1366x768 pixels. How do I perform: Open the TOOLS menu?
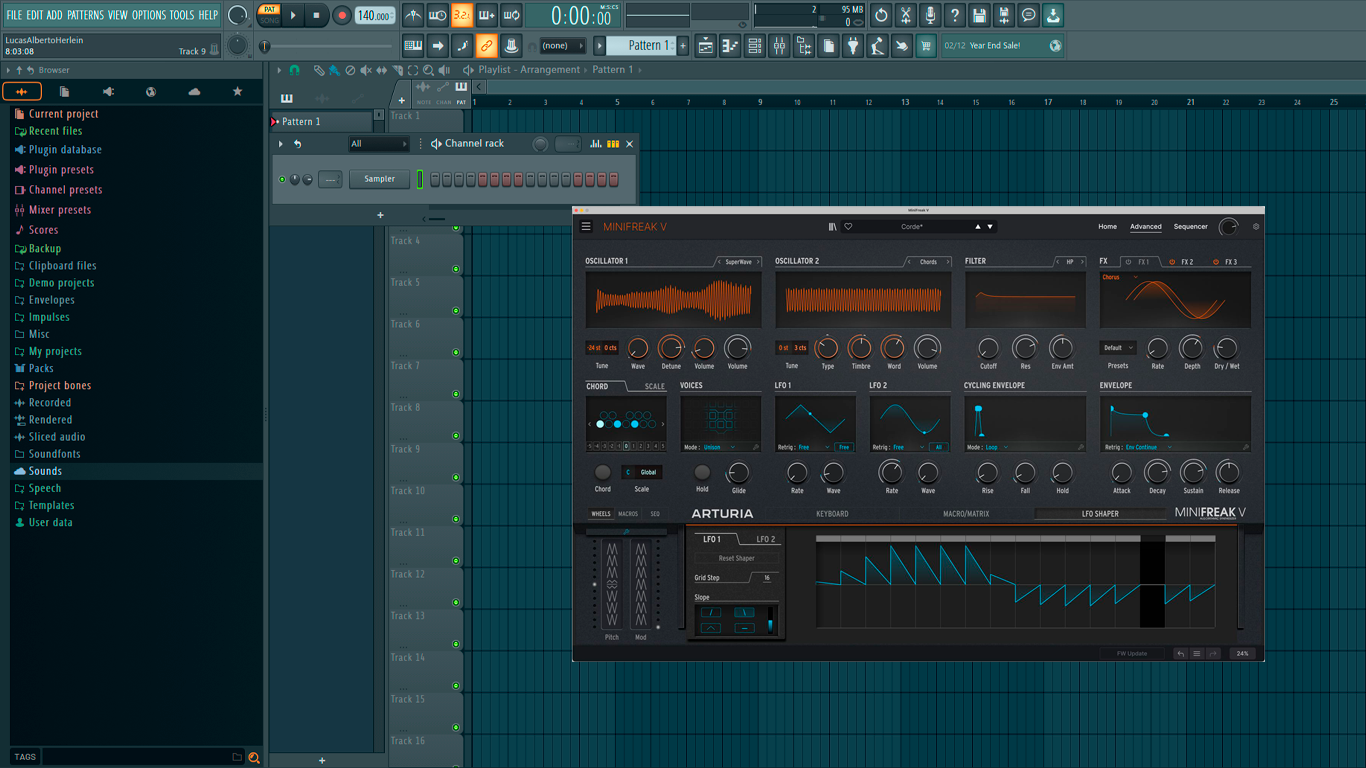click(182, 15)
